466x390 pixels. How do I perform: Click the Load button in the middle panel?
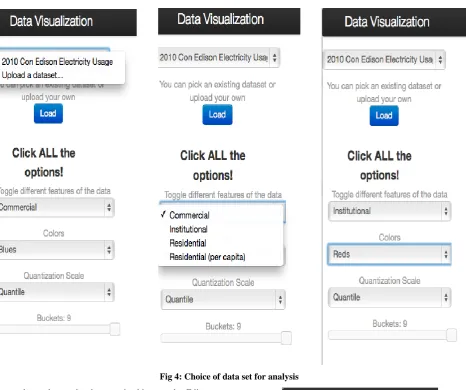217,115
